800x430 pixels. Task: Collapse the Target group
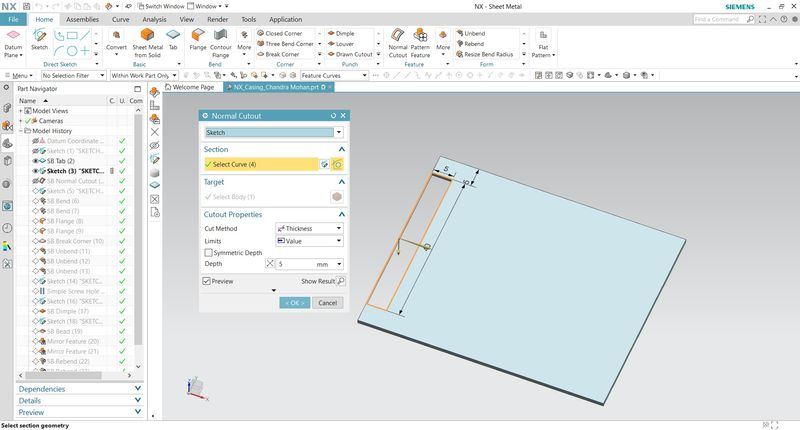click(341, 182)
